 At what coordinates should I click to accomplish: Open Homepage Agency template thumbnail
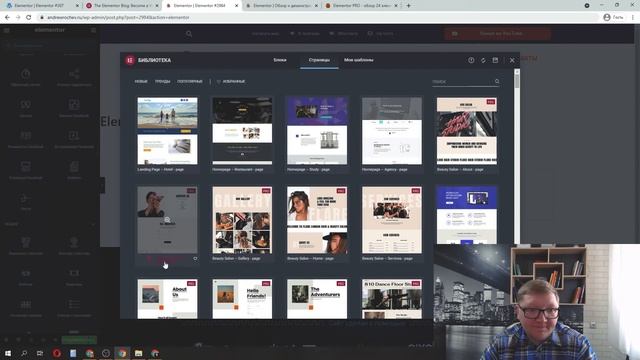tap(392, 131)
